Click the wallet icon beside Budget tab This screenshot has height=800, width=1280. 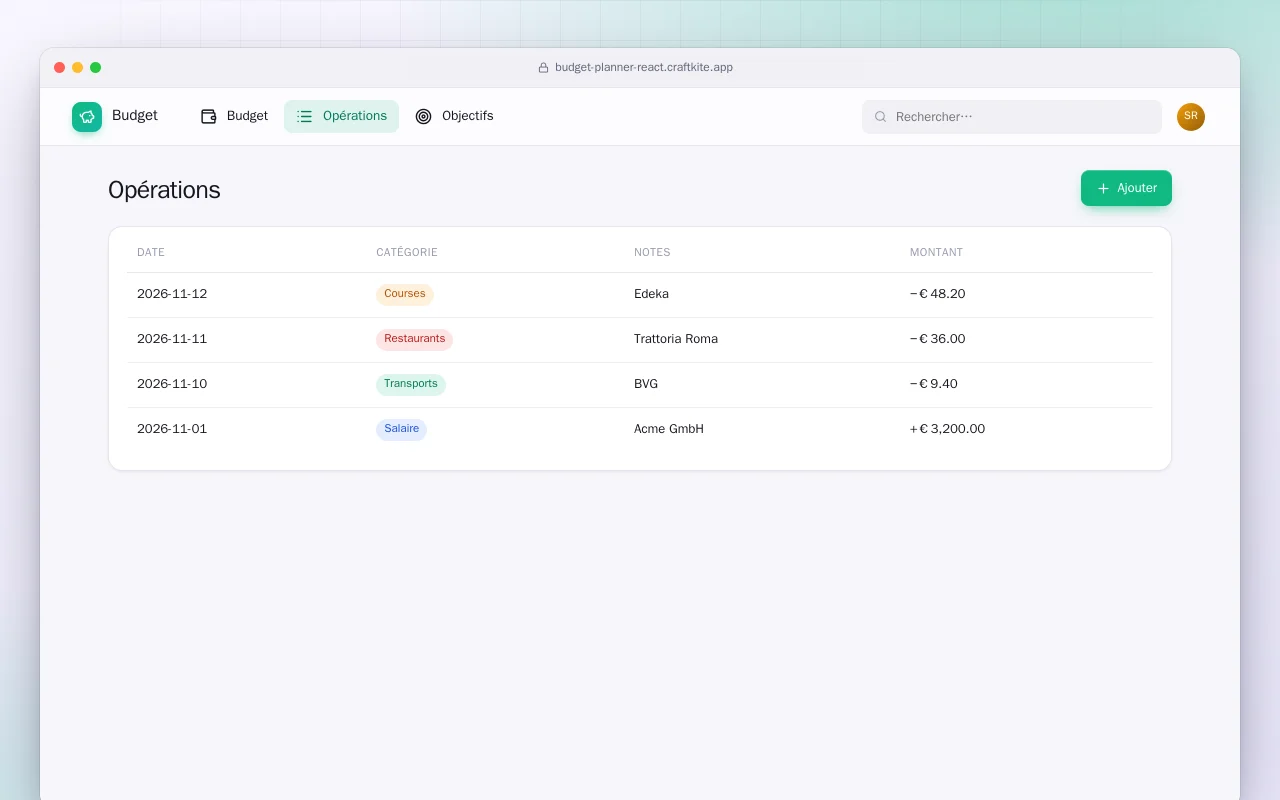[x=209, y=116]
